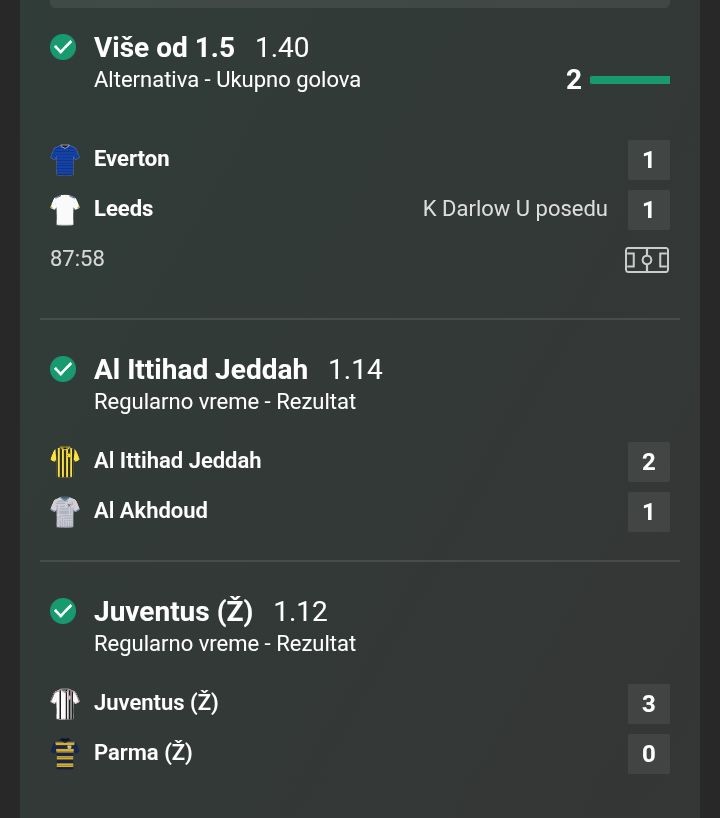Click the Parma (Ž) team name
This screenshot has height=818, width=720.
[x=142, y=753]
